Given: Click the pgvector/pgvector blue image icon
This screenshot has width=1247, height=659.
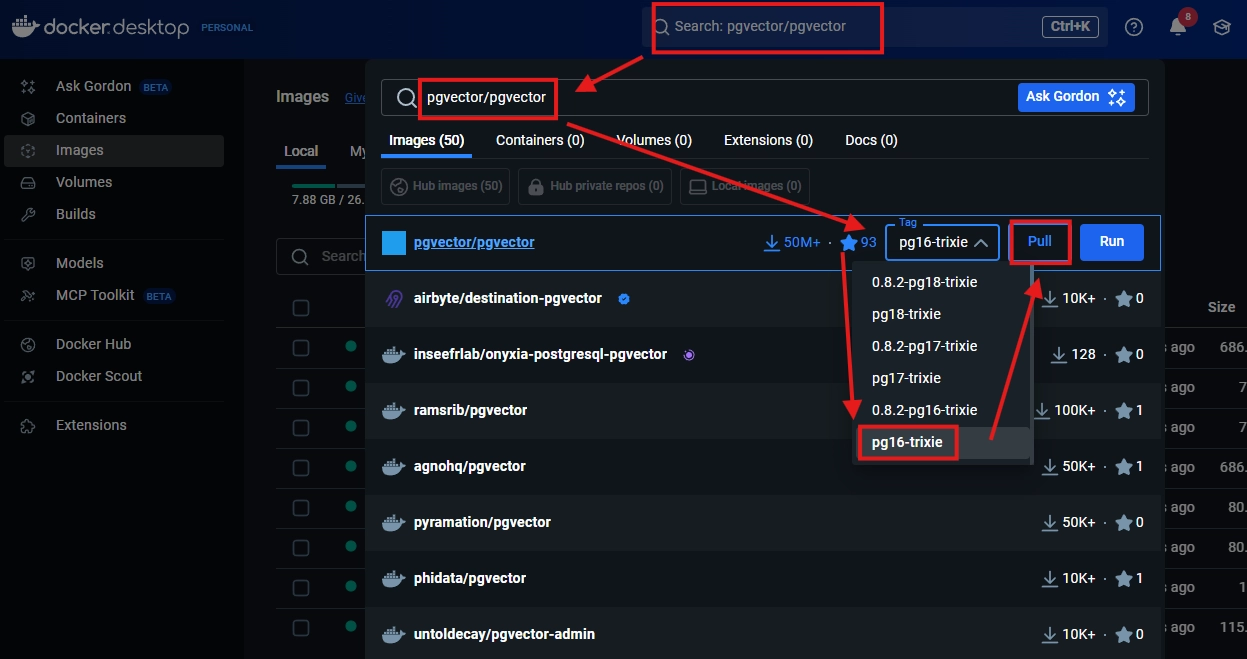Looking at the screenshot, I should (394, 242).
